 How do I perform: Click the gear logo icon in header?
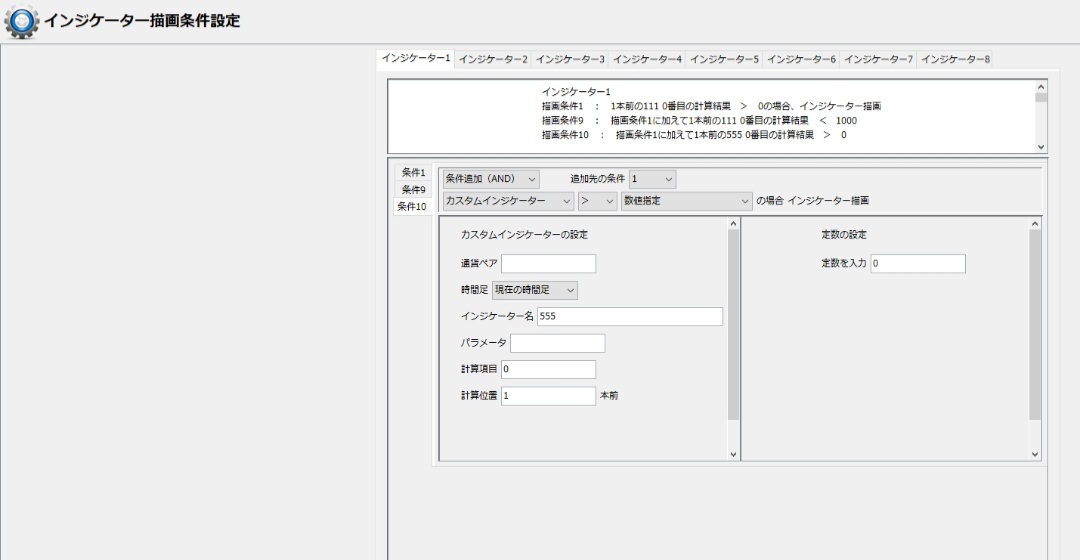[x=22, y=21]
